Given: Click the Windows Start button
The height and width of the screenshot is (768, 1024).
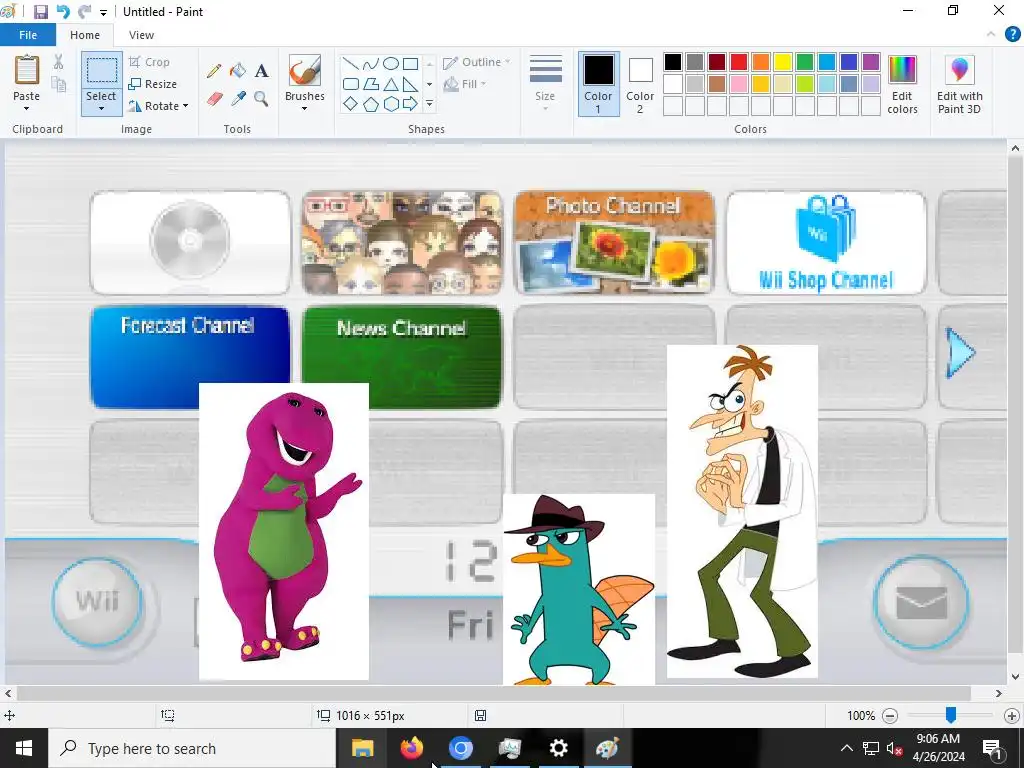Looking at the screenshot, I should pyautogui.click(x=24, y=748).
